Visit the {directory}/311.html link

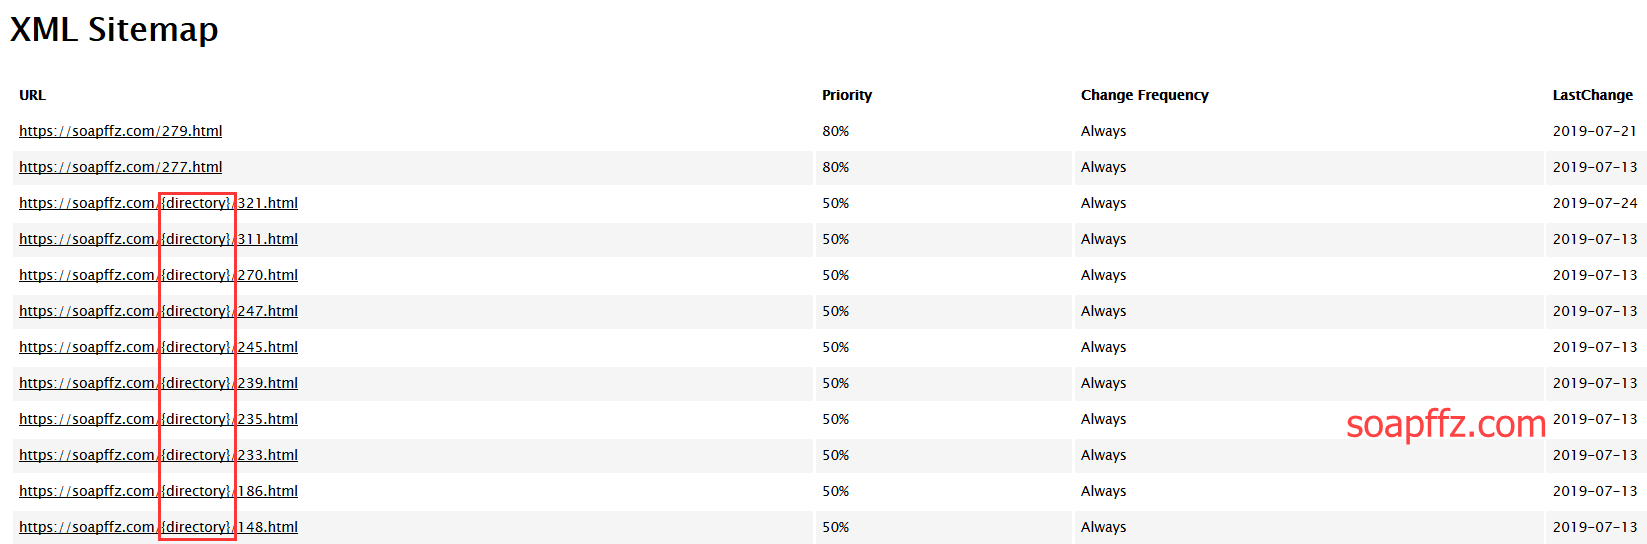point(158,239)
